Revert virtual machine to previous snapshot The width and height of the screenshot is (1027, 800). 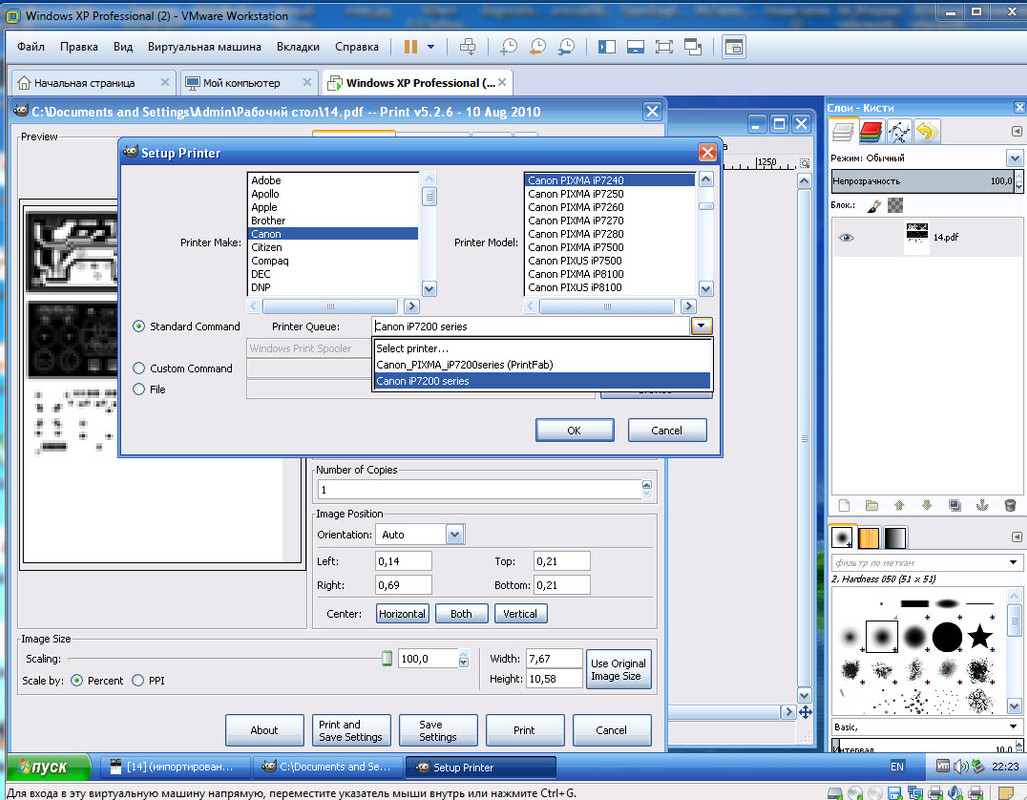click(x=537, y=47)
